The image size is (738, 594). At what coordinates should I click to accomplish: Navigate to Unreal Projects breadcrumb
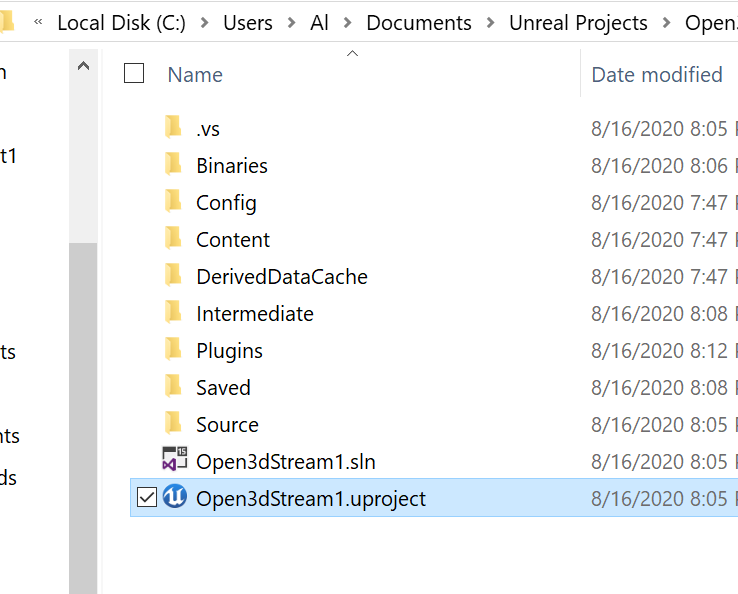pos(578,23)
